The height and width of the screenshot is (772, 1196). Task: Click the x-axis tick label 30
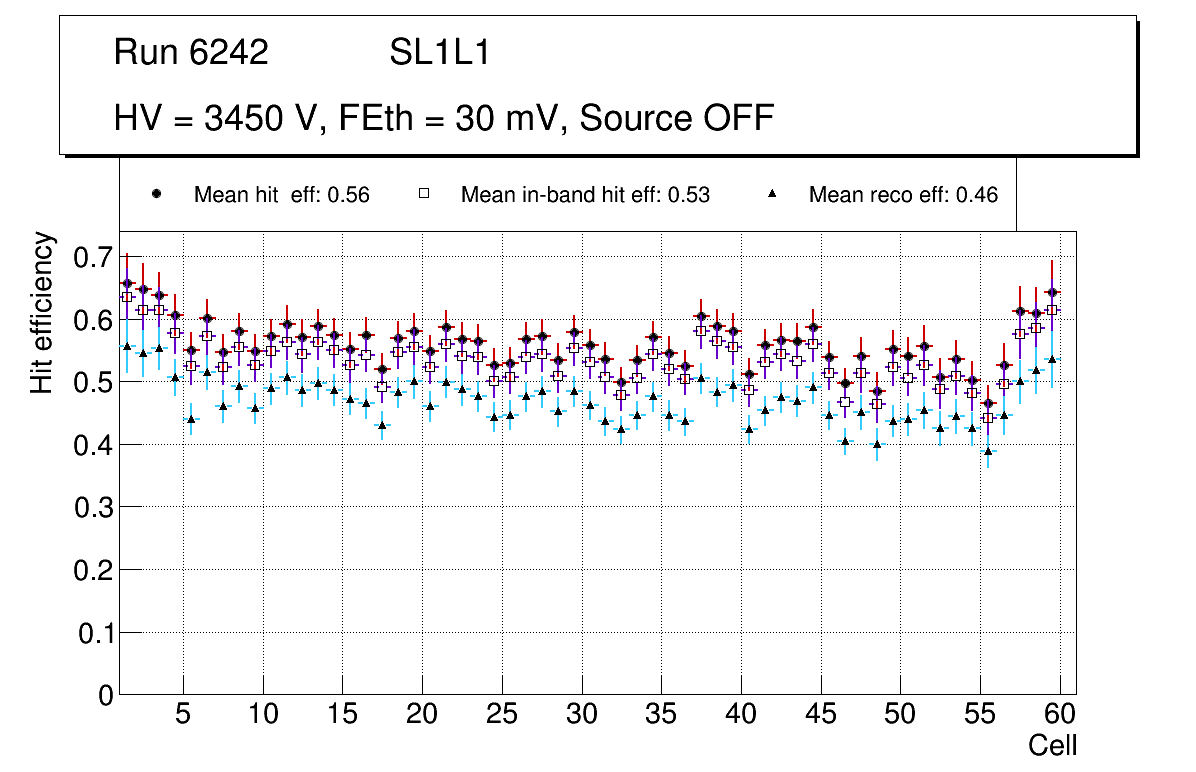(x=581, y=715)
